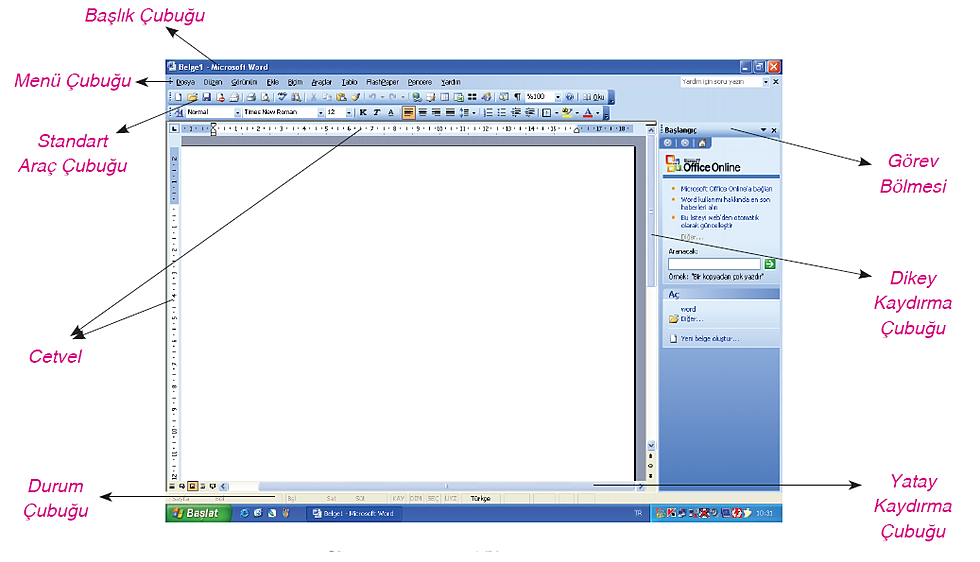Click 'Yeni belge oluştur...' link in task pane
The height and width of the screenshot is (562, 980).
[x=709, y=339]
